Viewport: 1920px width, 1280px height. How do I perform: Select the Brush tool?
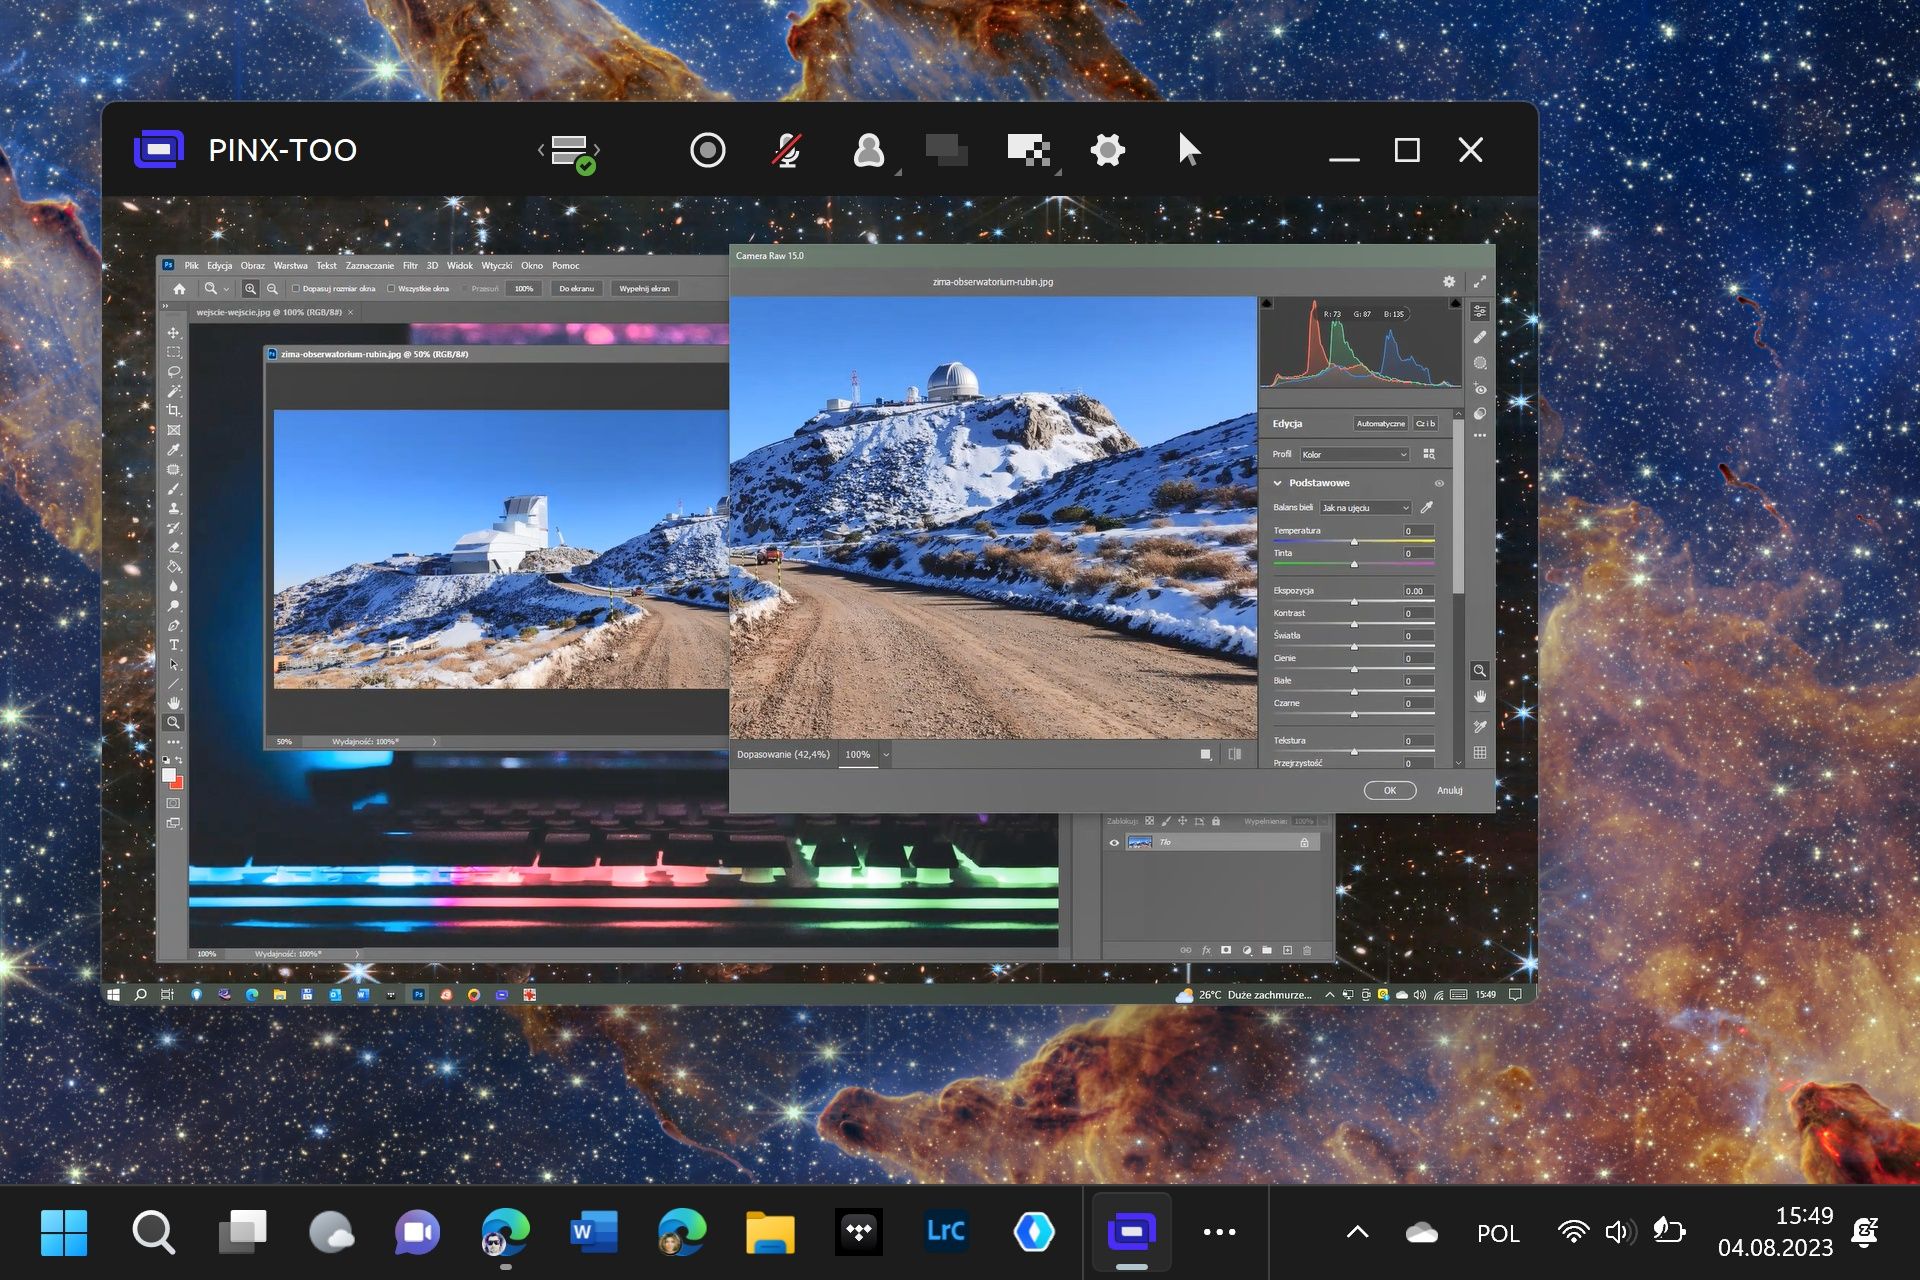174,489
